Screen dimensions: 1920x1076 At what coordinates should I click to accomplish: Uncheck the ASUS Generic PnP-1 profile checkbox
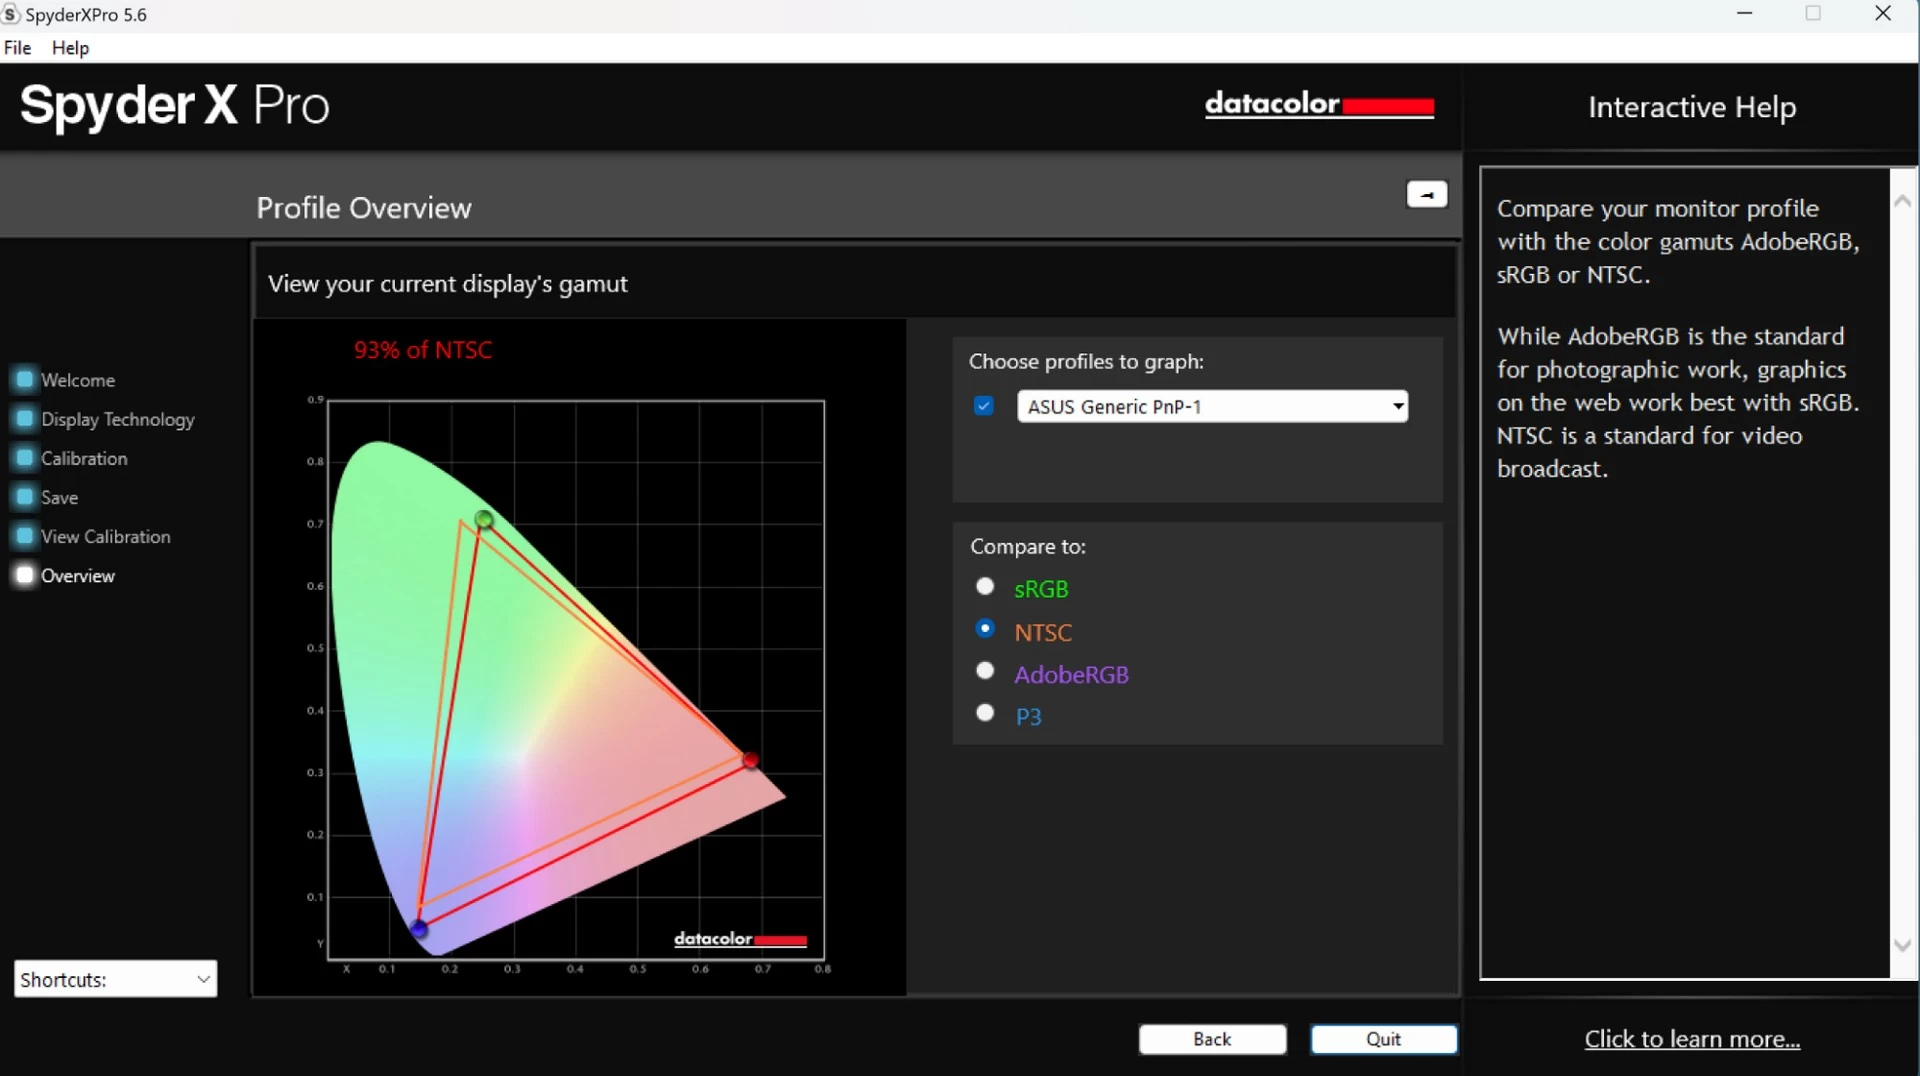pyautogui.click(x=984, y=406)
